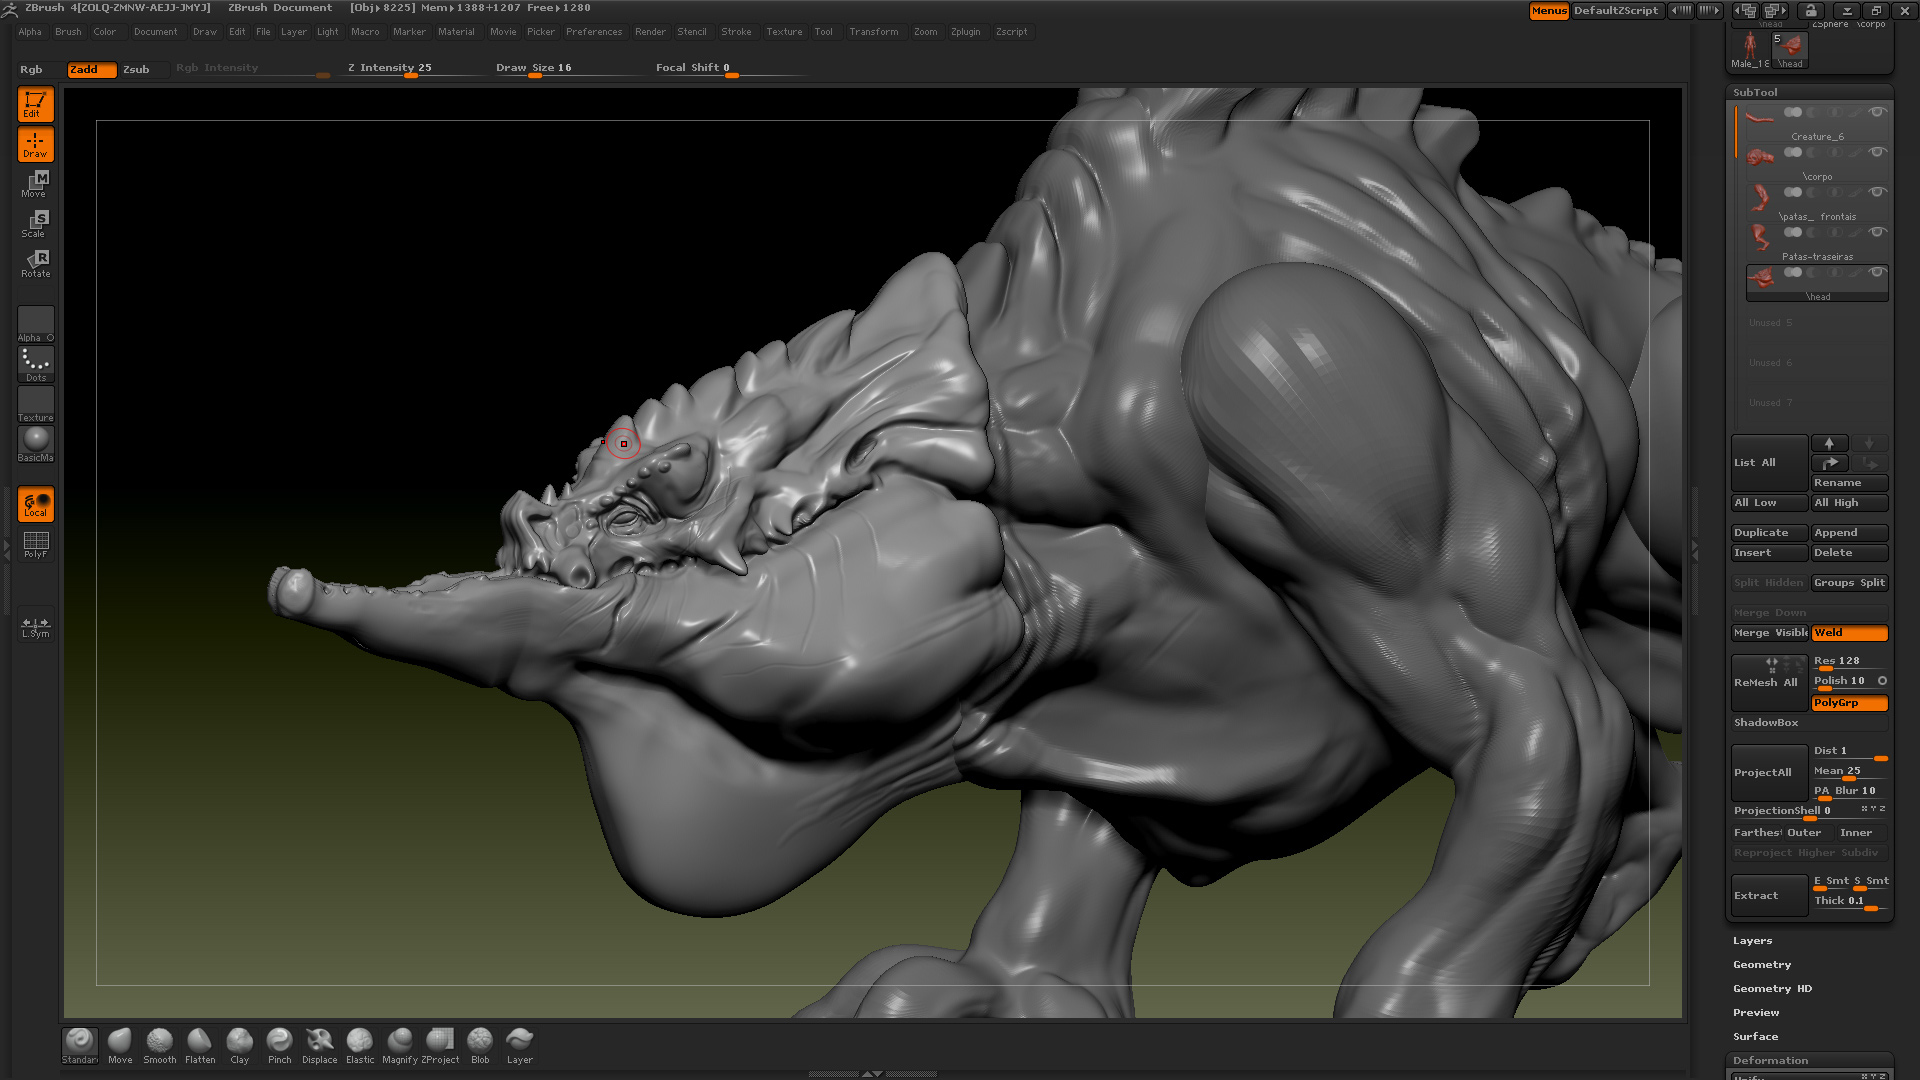The height and width of the screenshot is (1080, 1920).
Task: Expand the Surface section
Action: click(1755, 1037)
